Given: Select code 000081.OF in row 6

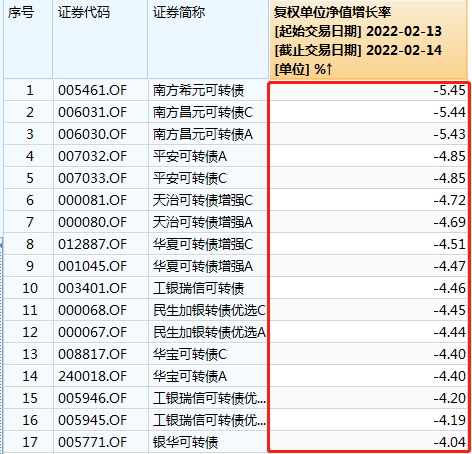Looking at the screenshot, I should [x=92, y=200].
